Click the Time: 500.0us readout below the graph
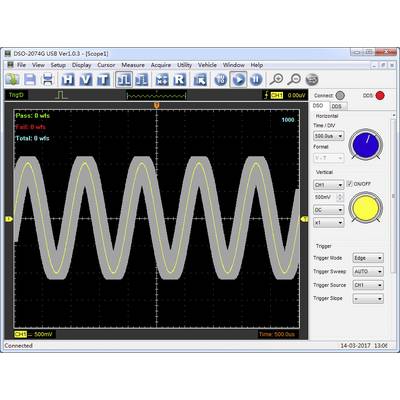Screen dimensions: 400x400 tap(277, 334)
